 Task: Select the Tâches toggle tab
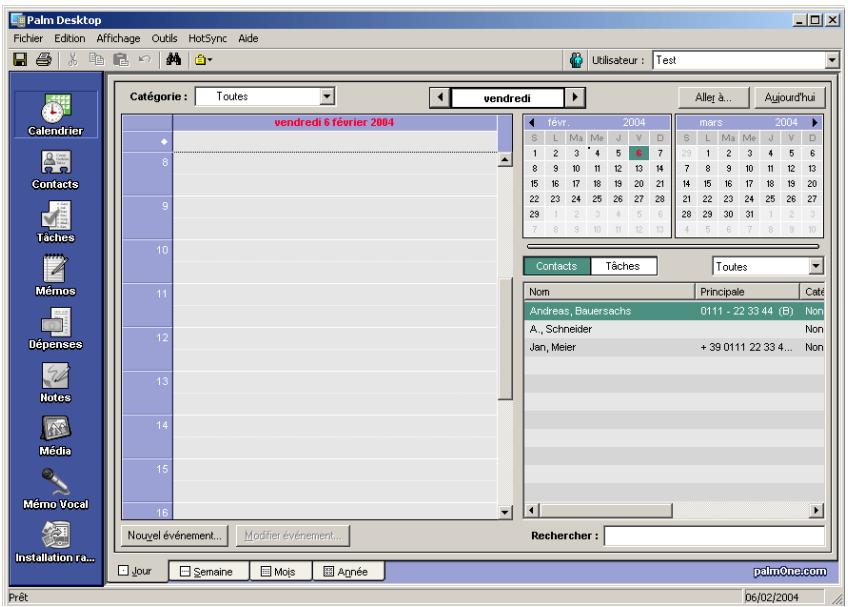point(623,266)
